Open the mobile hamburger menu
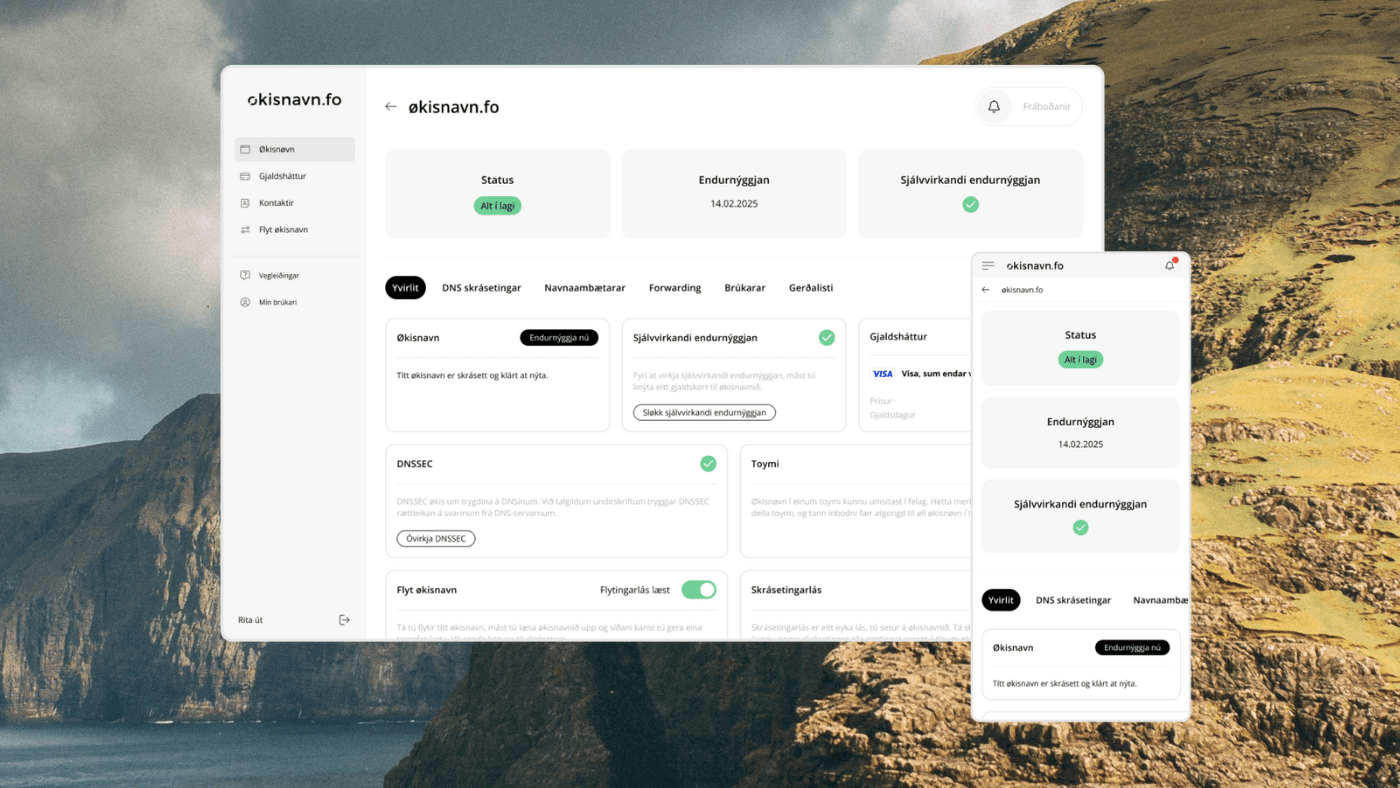This screenshot has width=1400, height=788. click(988, 266)
